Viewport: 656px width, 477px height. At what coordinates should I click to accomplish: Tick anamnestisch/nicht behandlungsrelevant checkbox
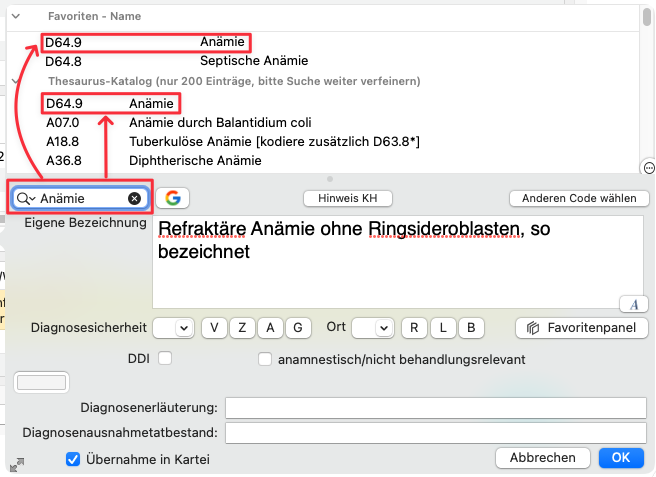click(266, 358)
